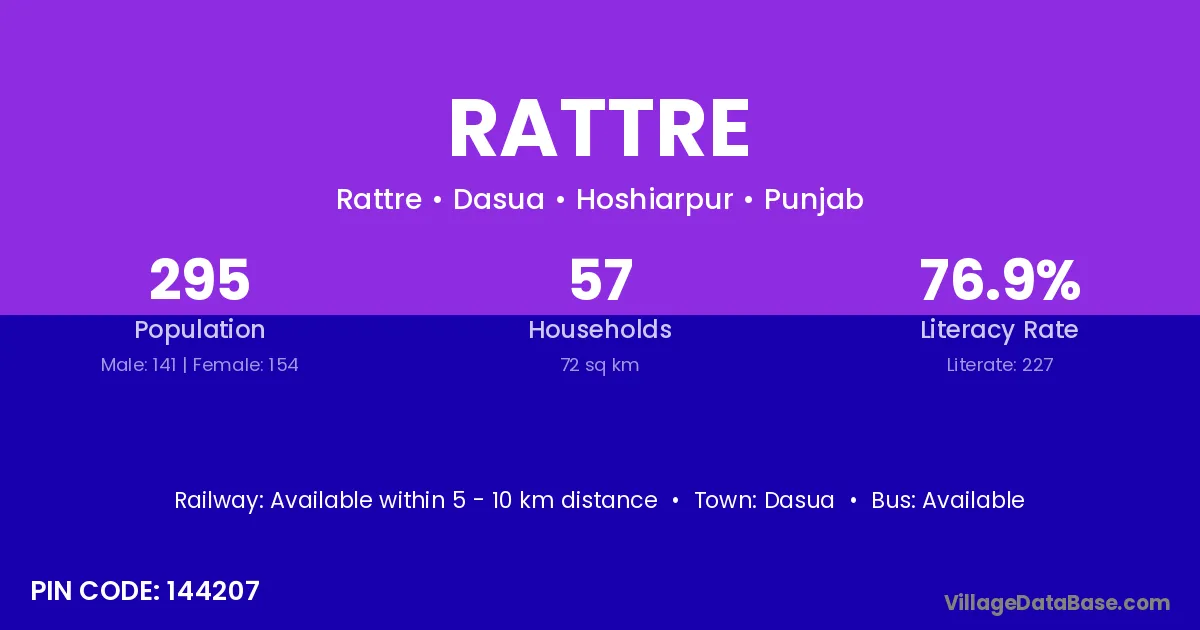Click the 76.9% literacy value
The height and width of the screenshot is (630, 1200).
(x=999, y=280)
